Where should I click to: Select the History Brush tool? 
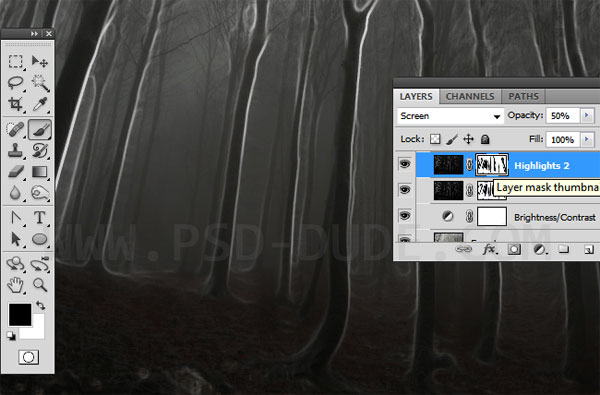pos(40,150)
